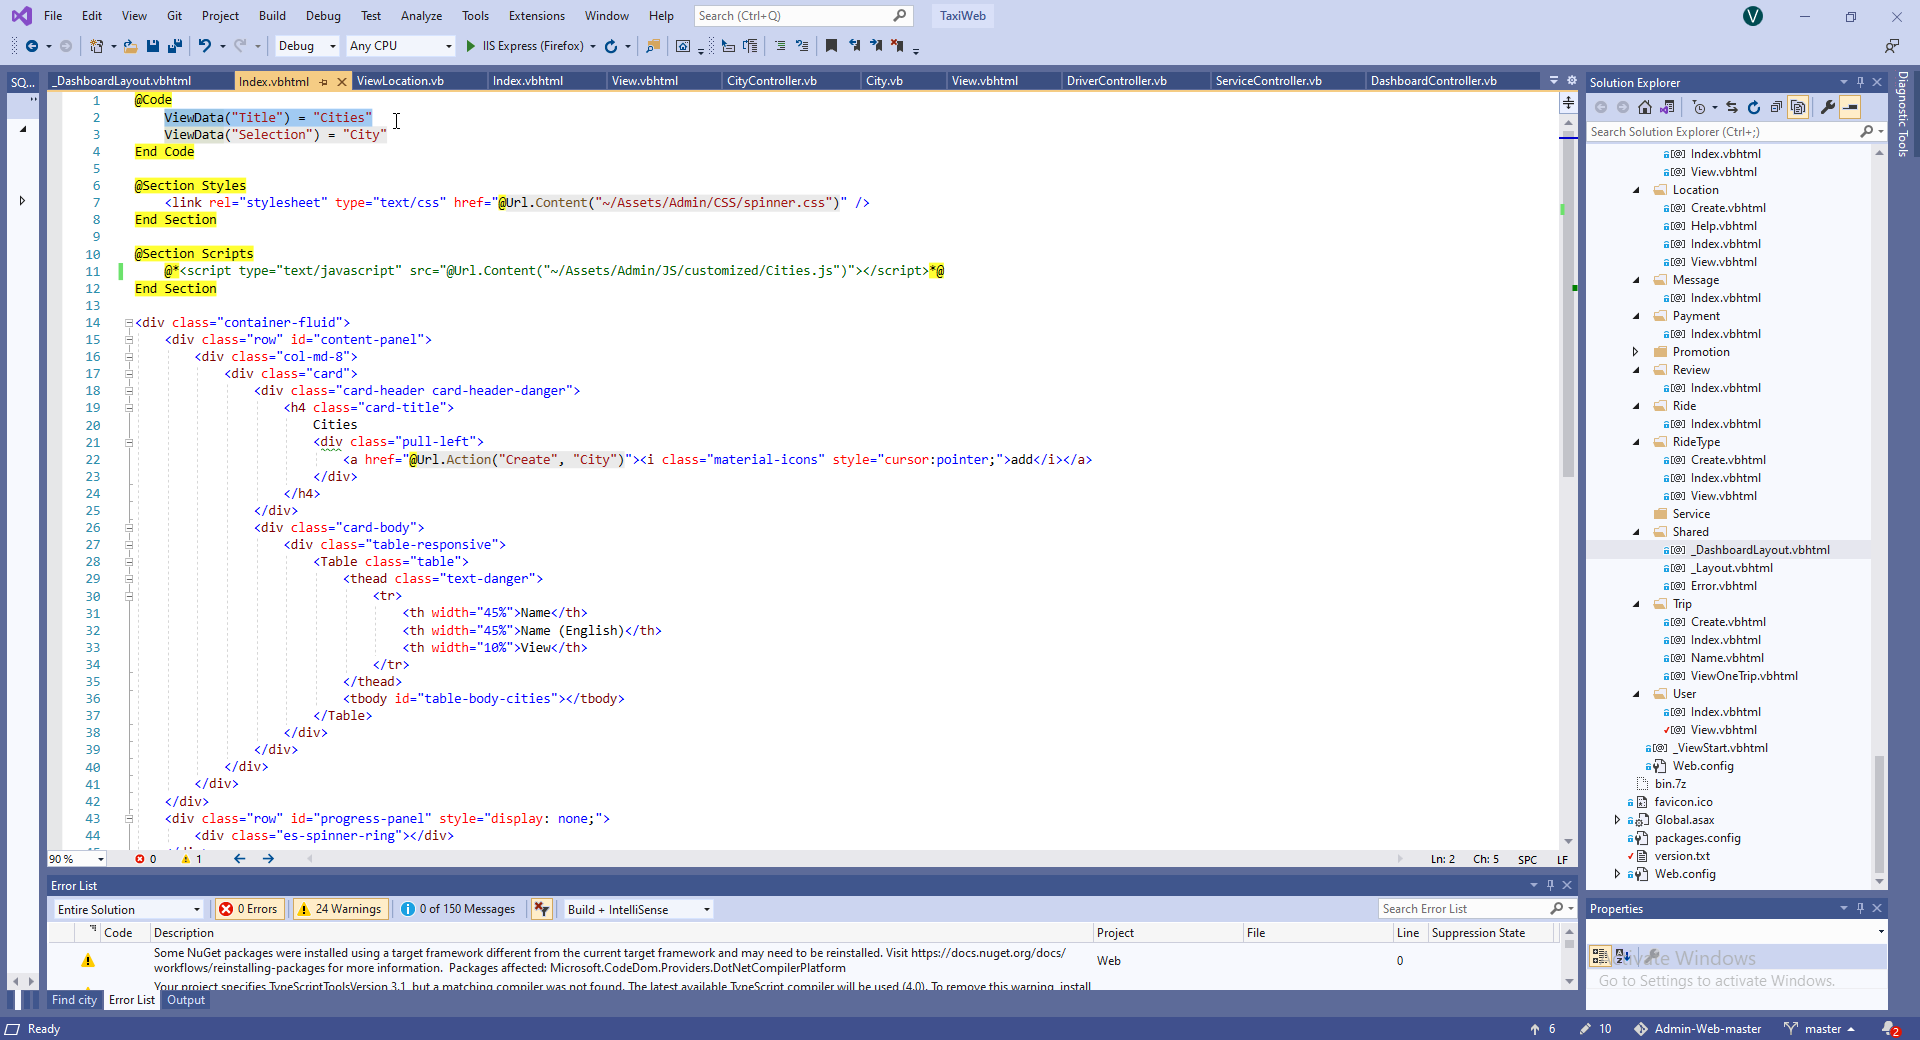Open the Any CPU platform dropdown
1920x1040 pixels.
[400, 46]
